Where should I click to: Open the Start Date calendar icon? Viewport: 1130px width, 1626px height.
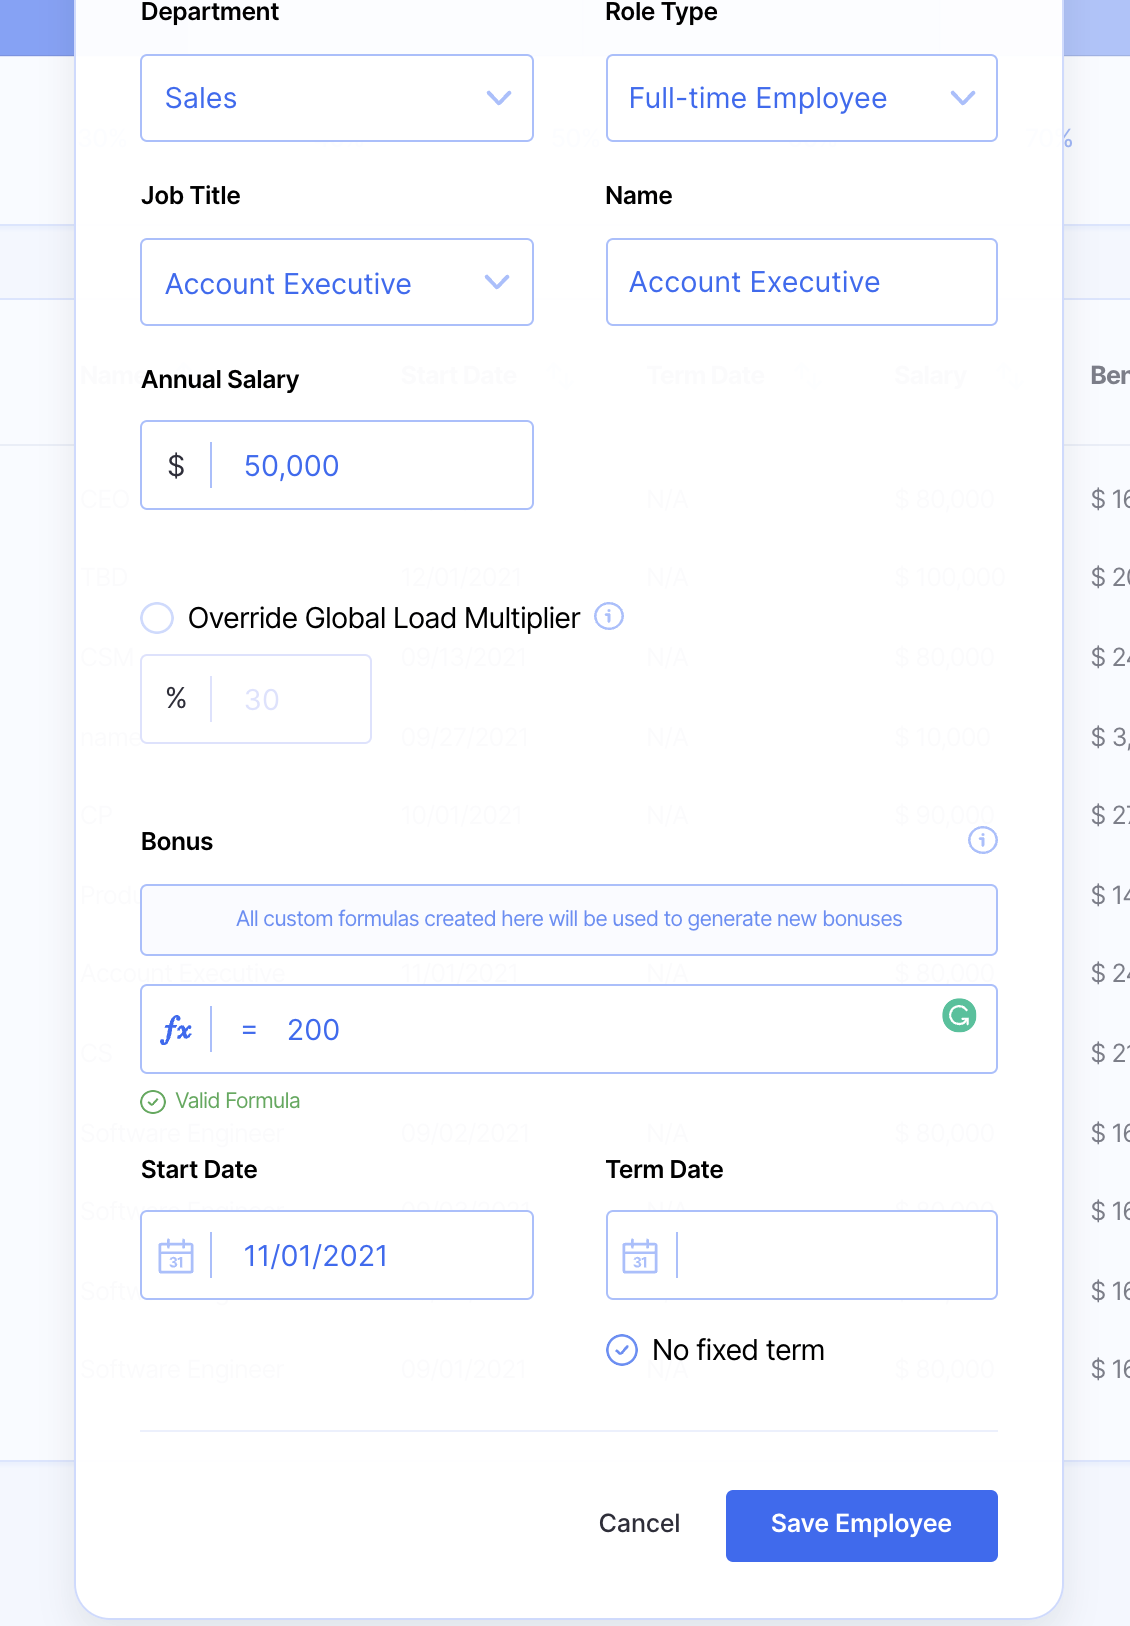[176, 1256]
